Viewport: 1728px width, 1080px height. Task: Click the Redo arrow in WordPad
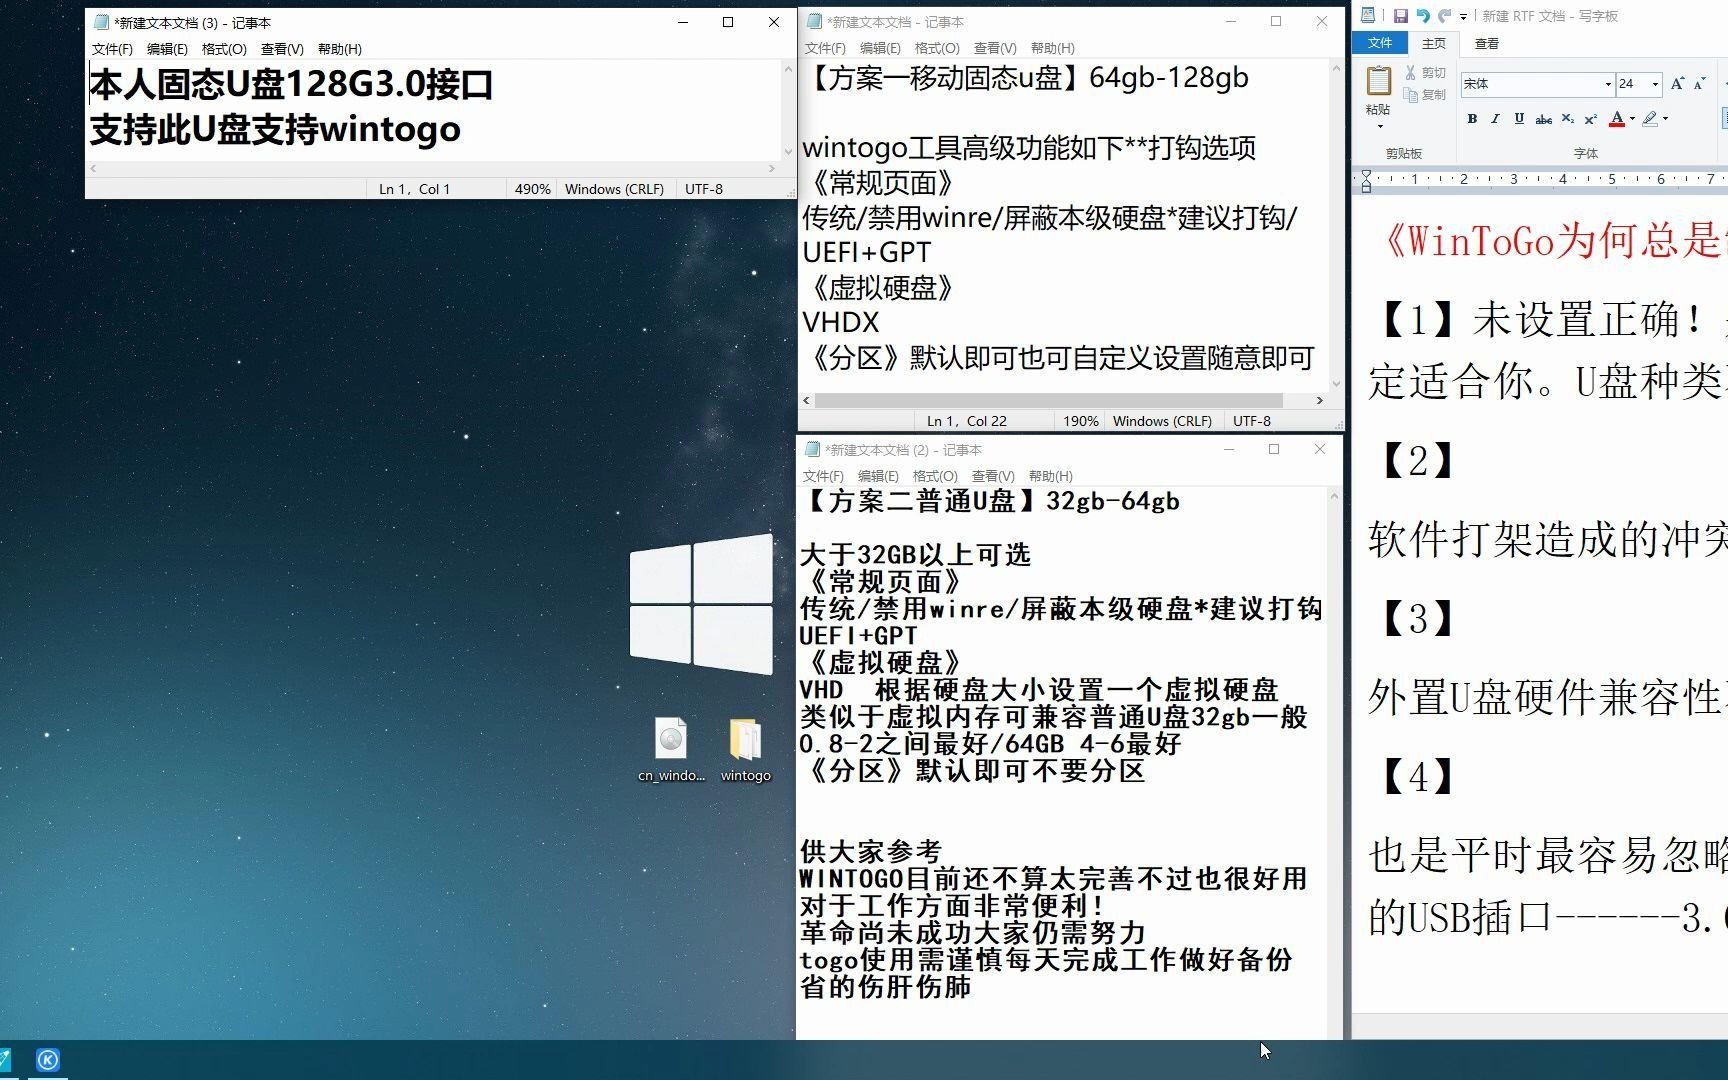(1444, 16)
